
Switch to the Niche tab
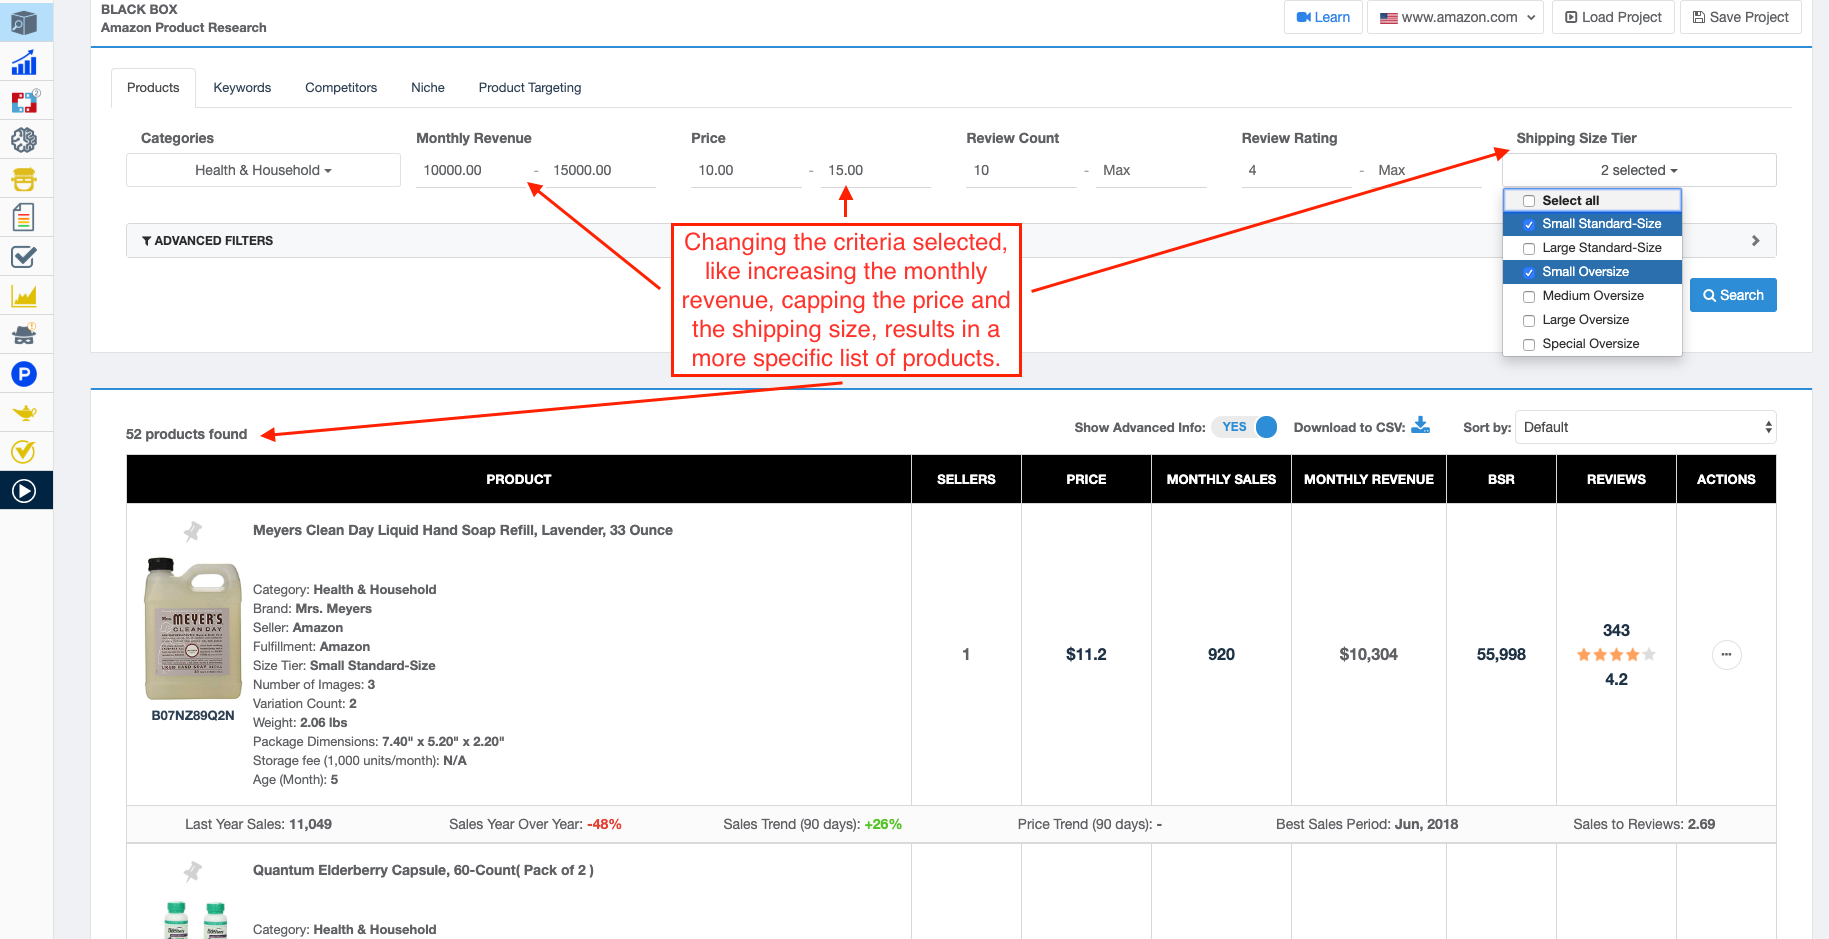point(428,88)
